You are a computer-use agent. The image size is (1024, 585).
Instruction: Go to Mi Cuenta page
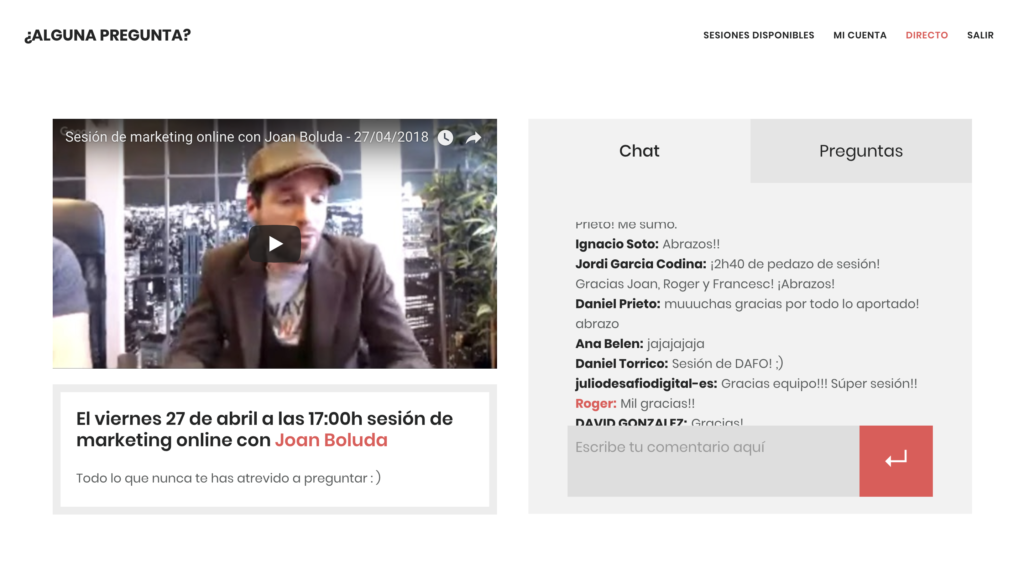[x=859, y=35]
